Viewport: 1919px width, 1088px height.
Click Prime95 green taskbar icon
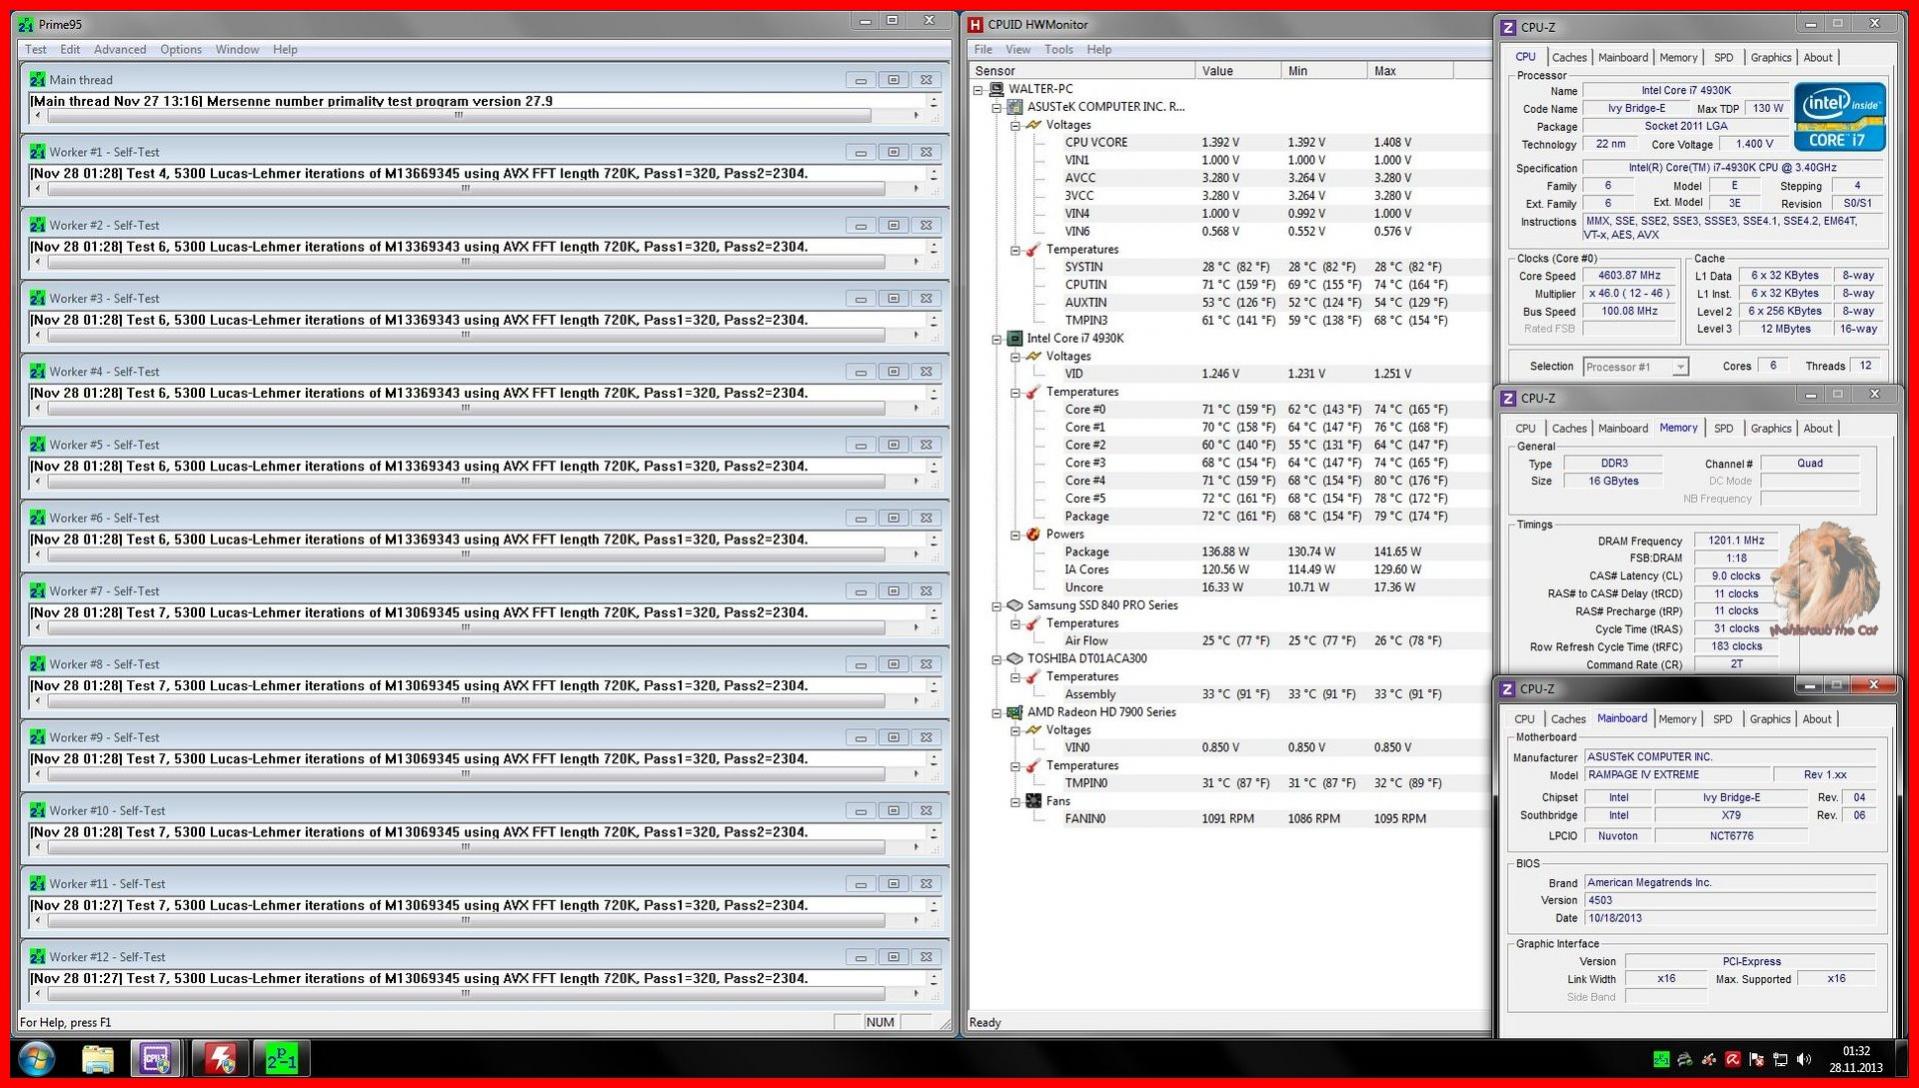(x=281, y=1059)
